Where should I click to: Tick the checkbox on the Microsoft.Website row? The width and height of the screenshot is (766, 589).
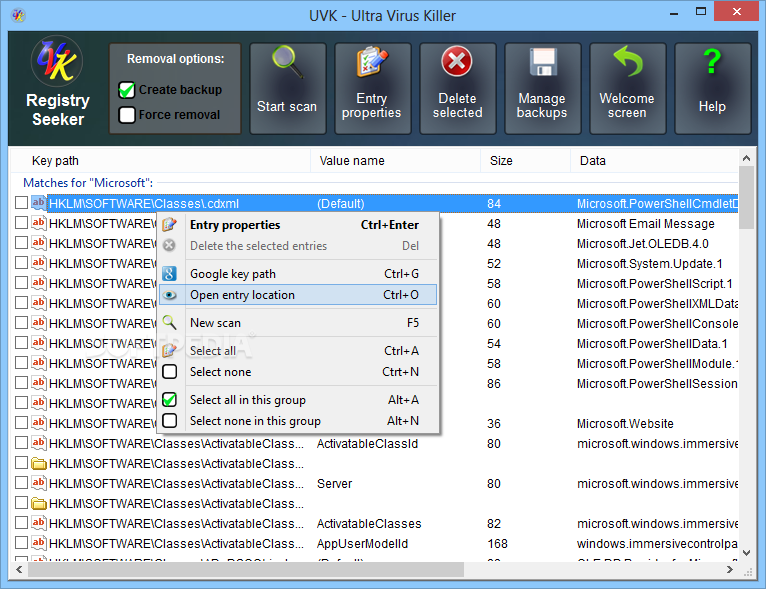pyautogui.click(x=21, y=423)
